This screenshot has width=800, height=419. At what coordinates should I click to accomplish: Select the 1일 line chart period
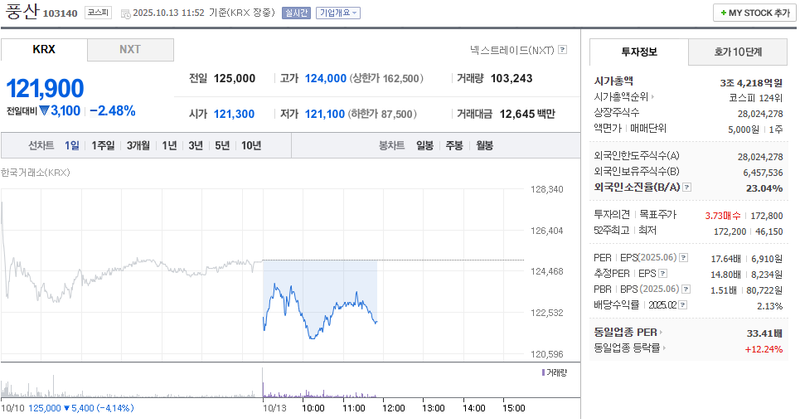click(x=72, y=146)
